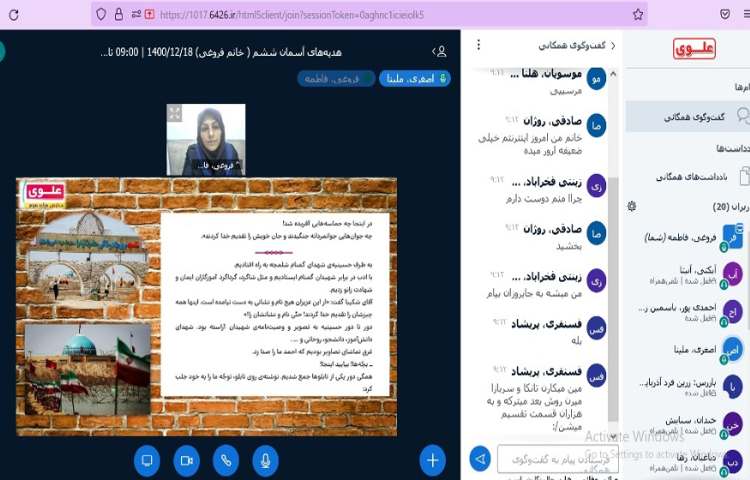750x480 pixels.
Task: Collapse chat via arrow beside گفت‌وگوی همگانی
Action: coord(613,46)
